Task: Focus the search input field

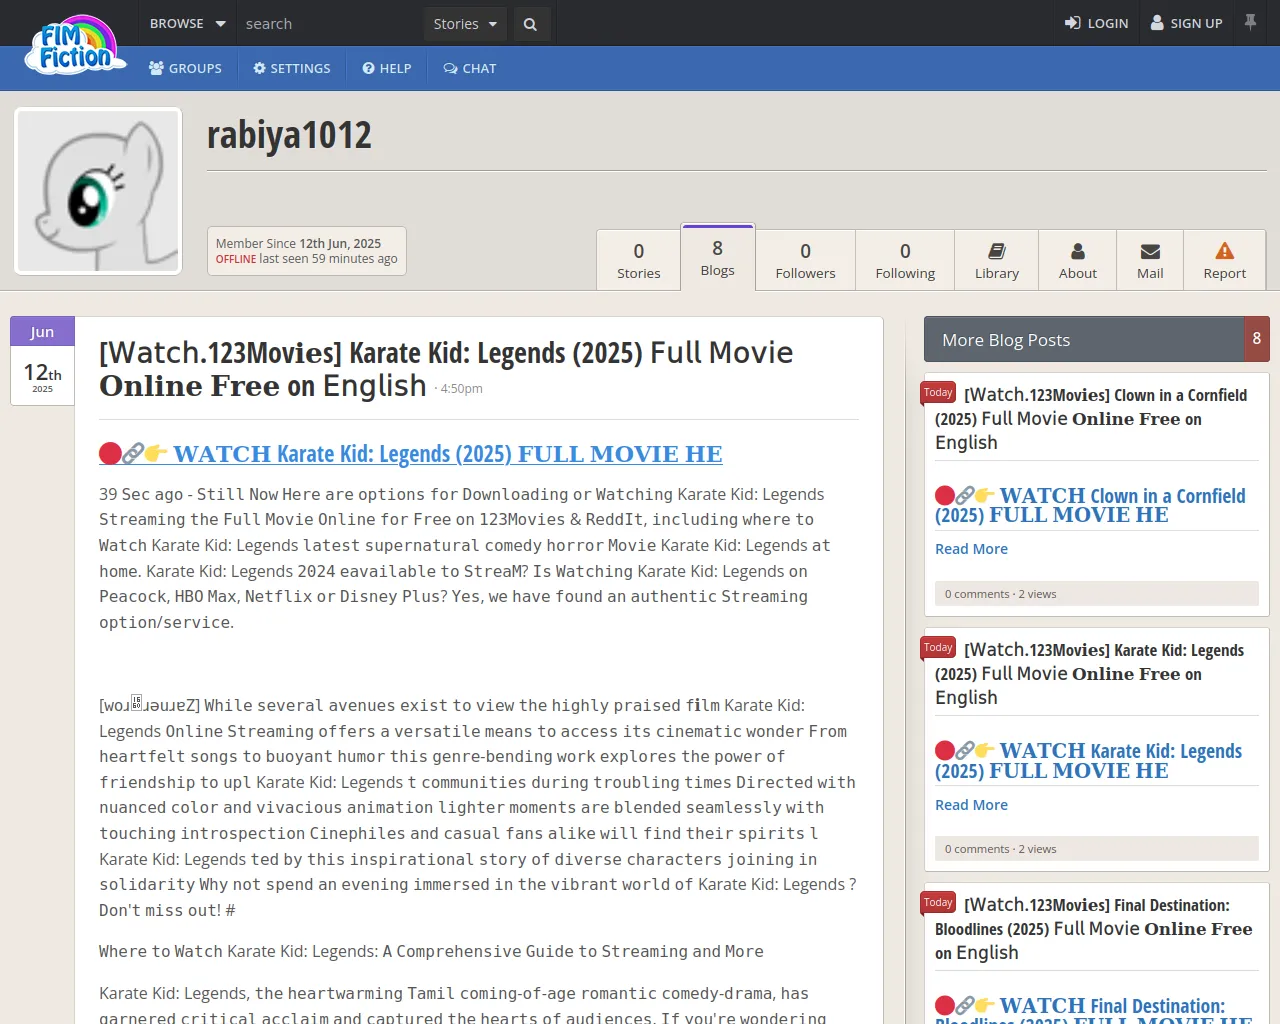Action: (x=330, y=24)
